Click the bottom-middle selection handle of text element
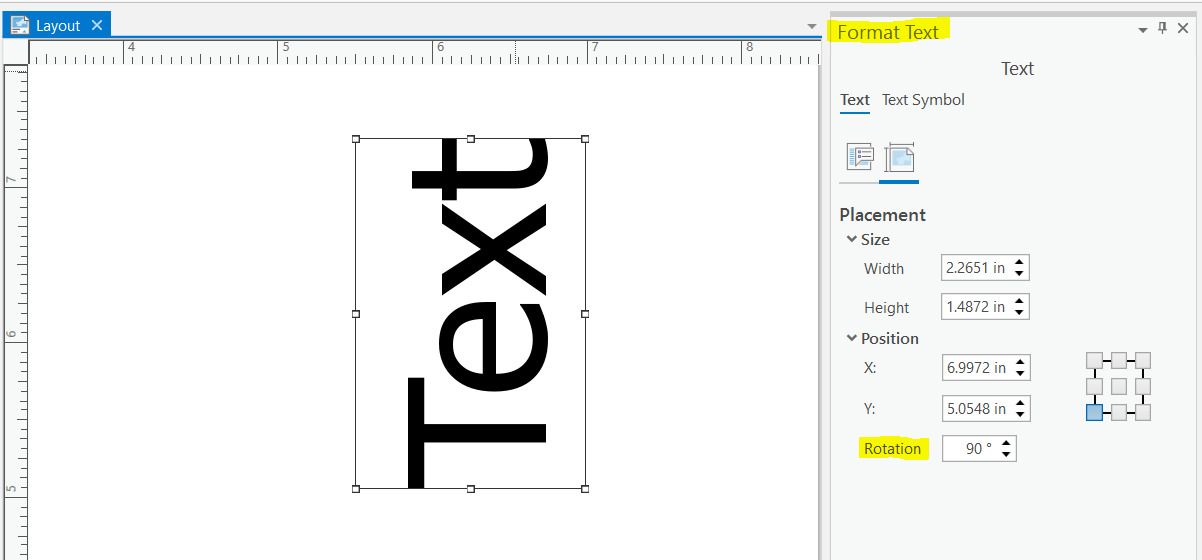 471,489
